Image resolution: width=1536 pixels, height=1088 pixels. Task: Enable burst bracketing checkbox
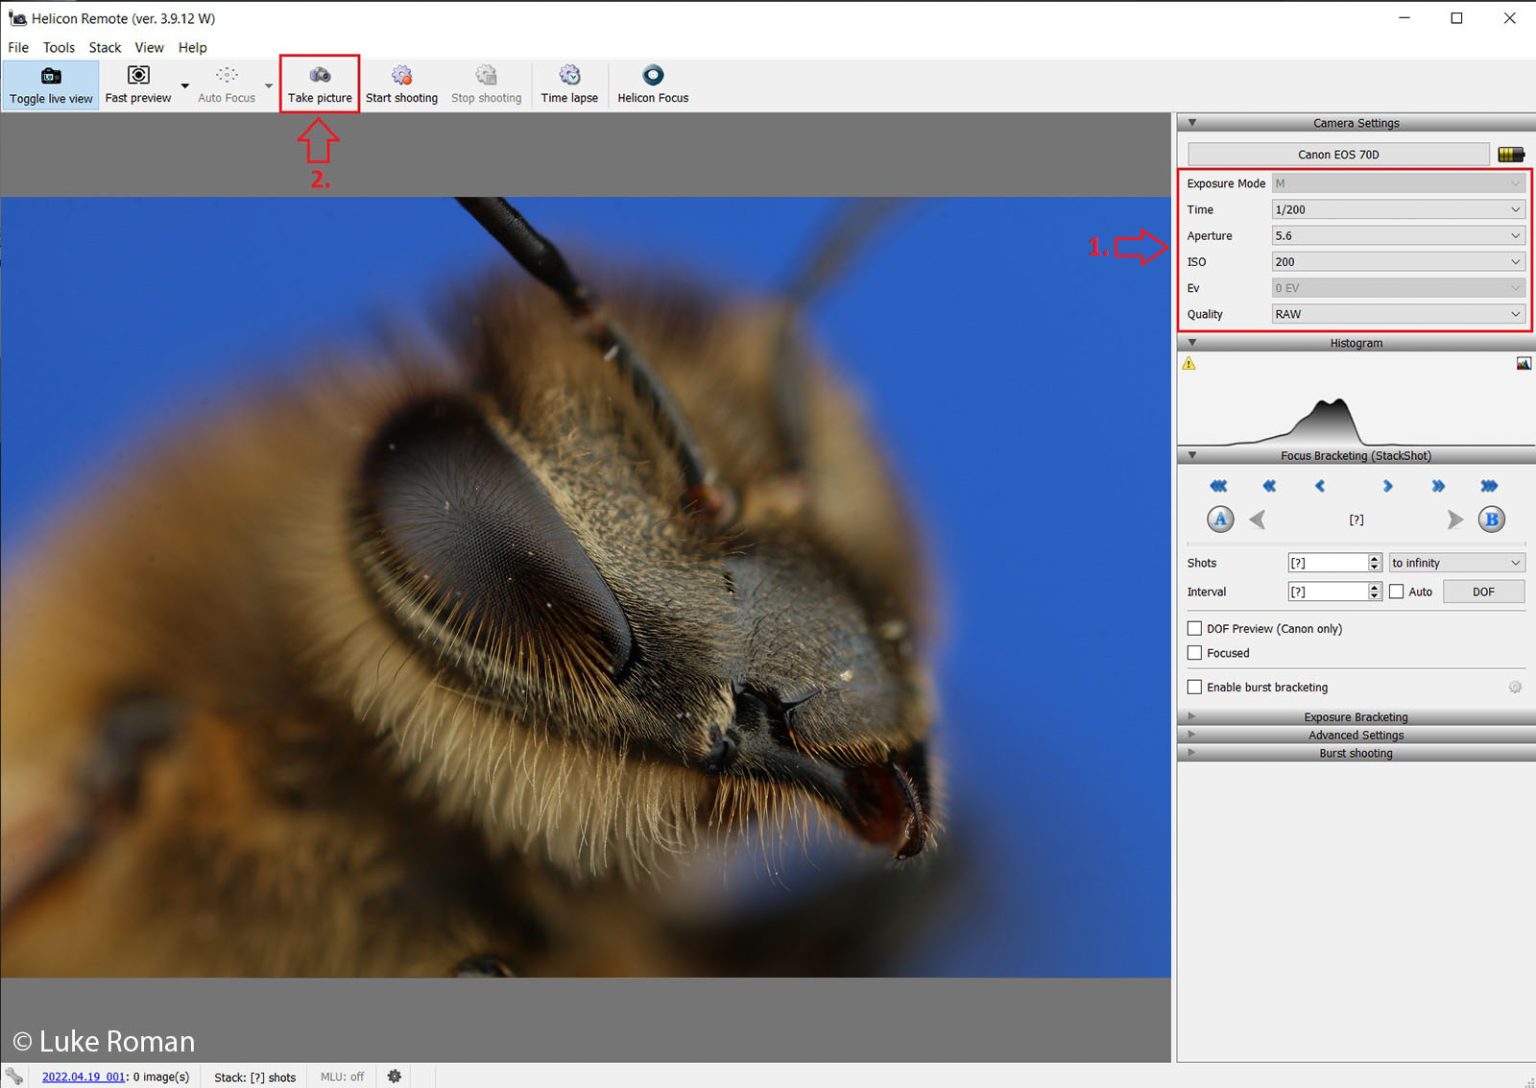(1195, 687)
